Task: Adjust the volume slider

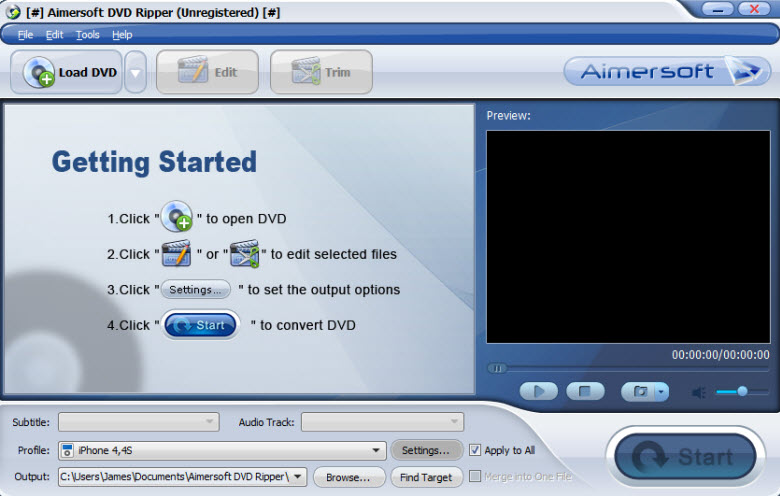Action: pyautogui.click(x=742, y=392)
